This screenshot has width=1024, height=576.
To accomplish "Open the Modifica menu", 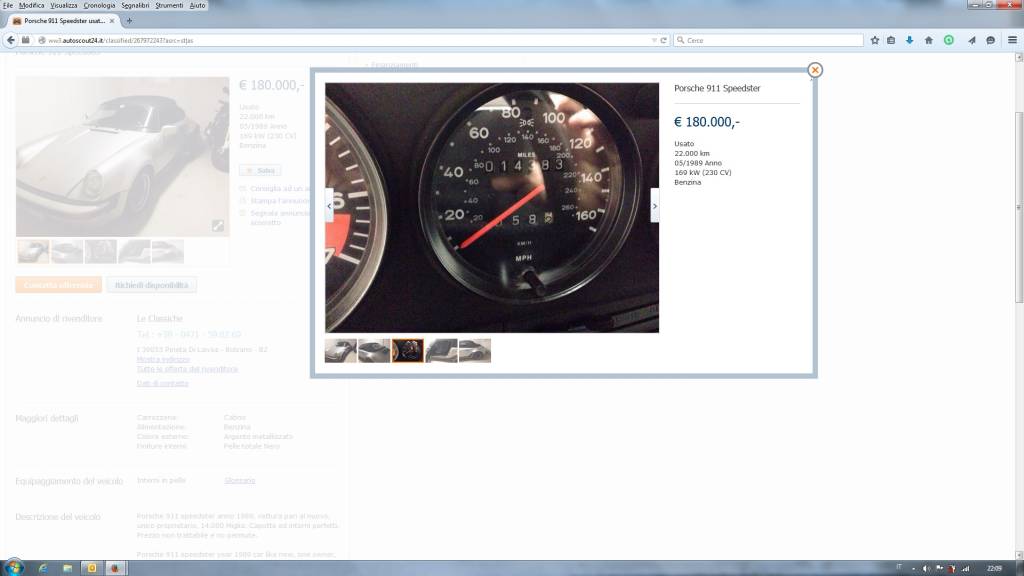I will tap(31, 5).
